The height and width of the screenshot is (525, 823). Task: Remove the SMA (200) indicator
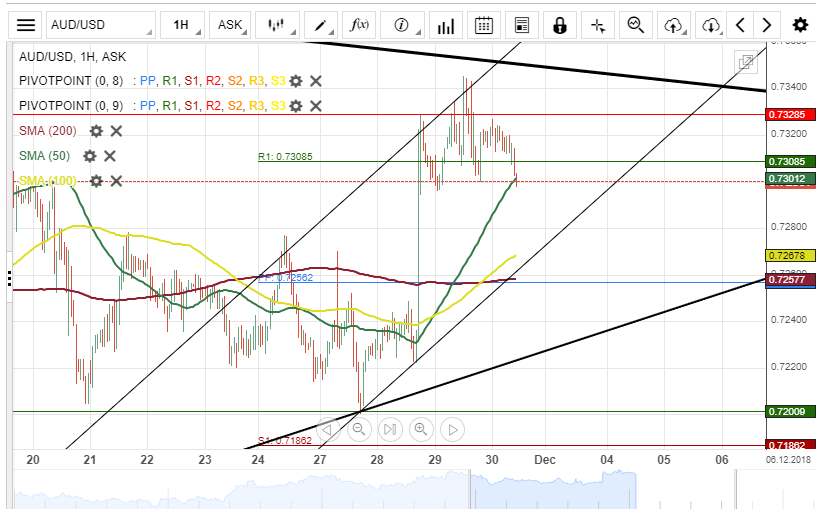pyautogui.click(x=116, y=131)
